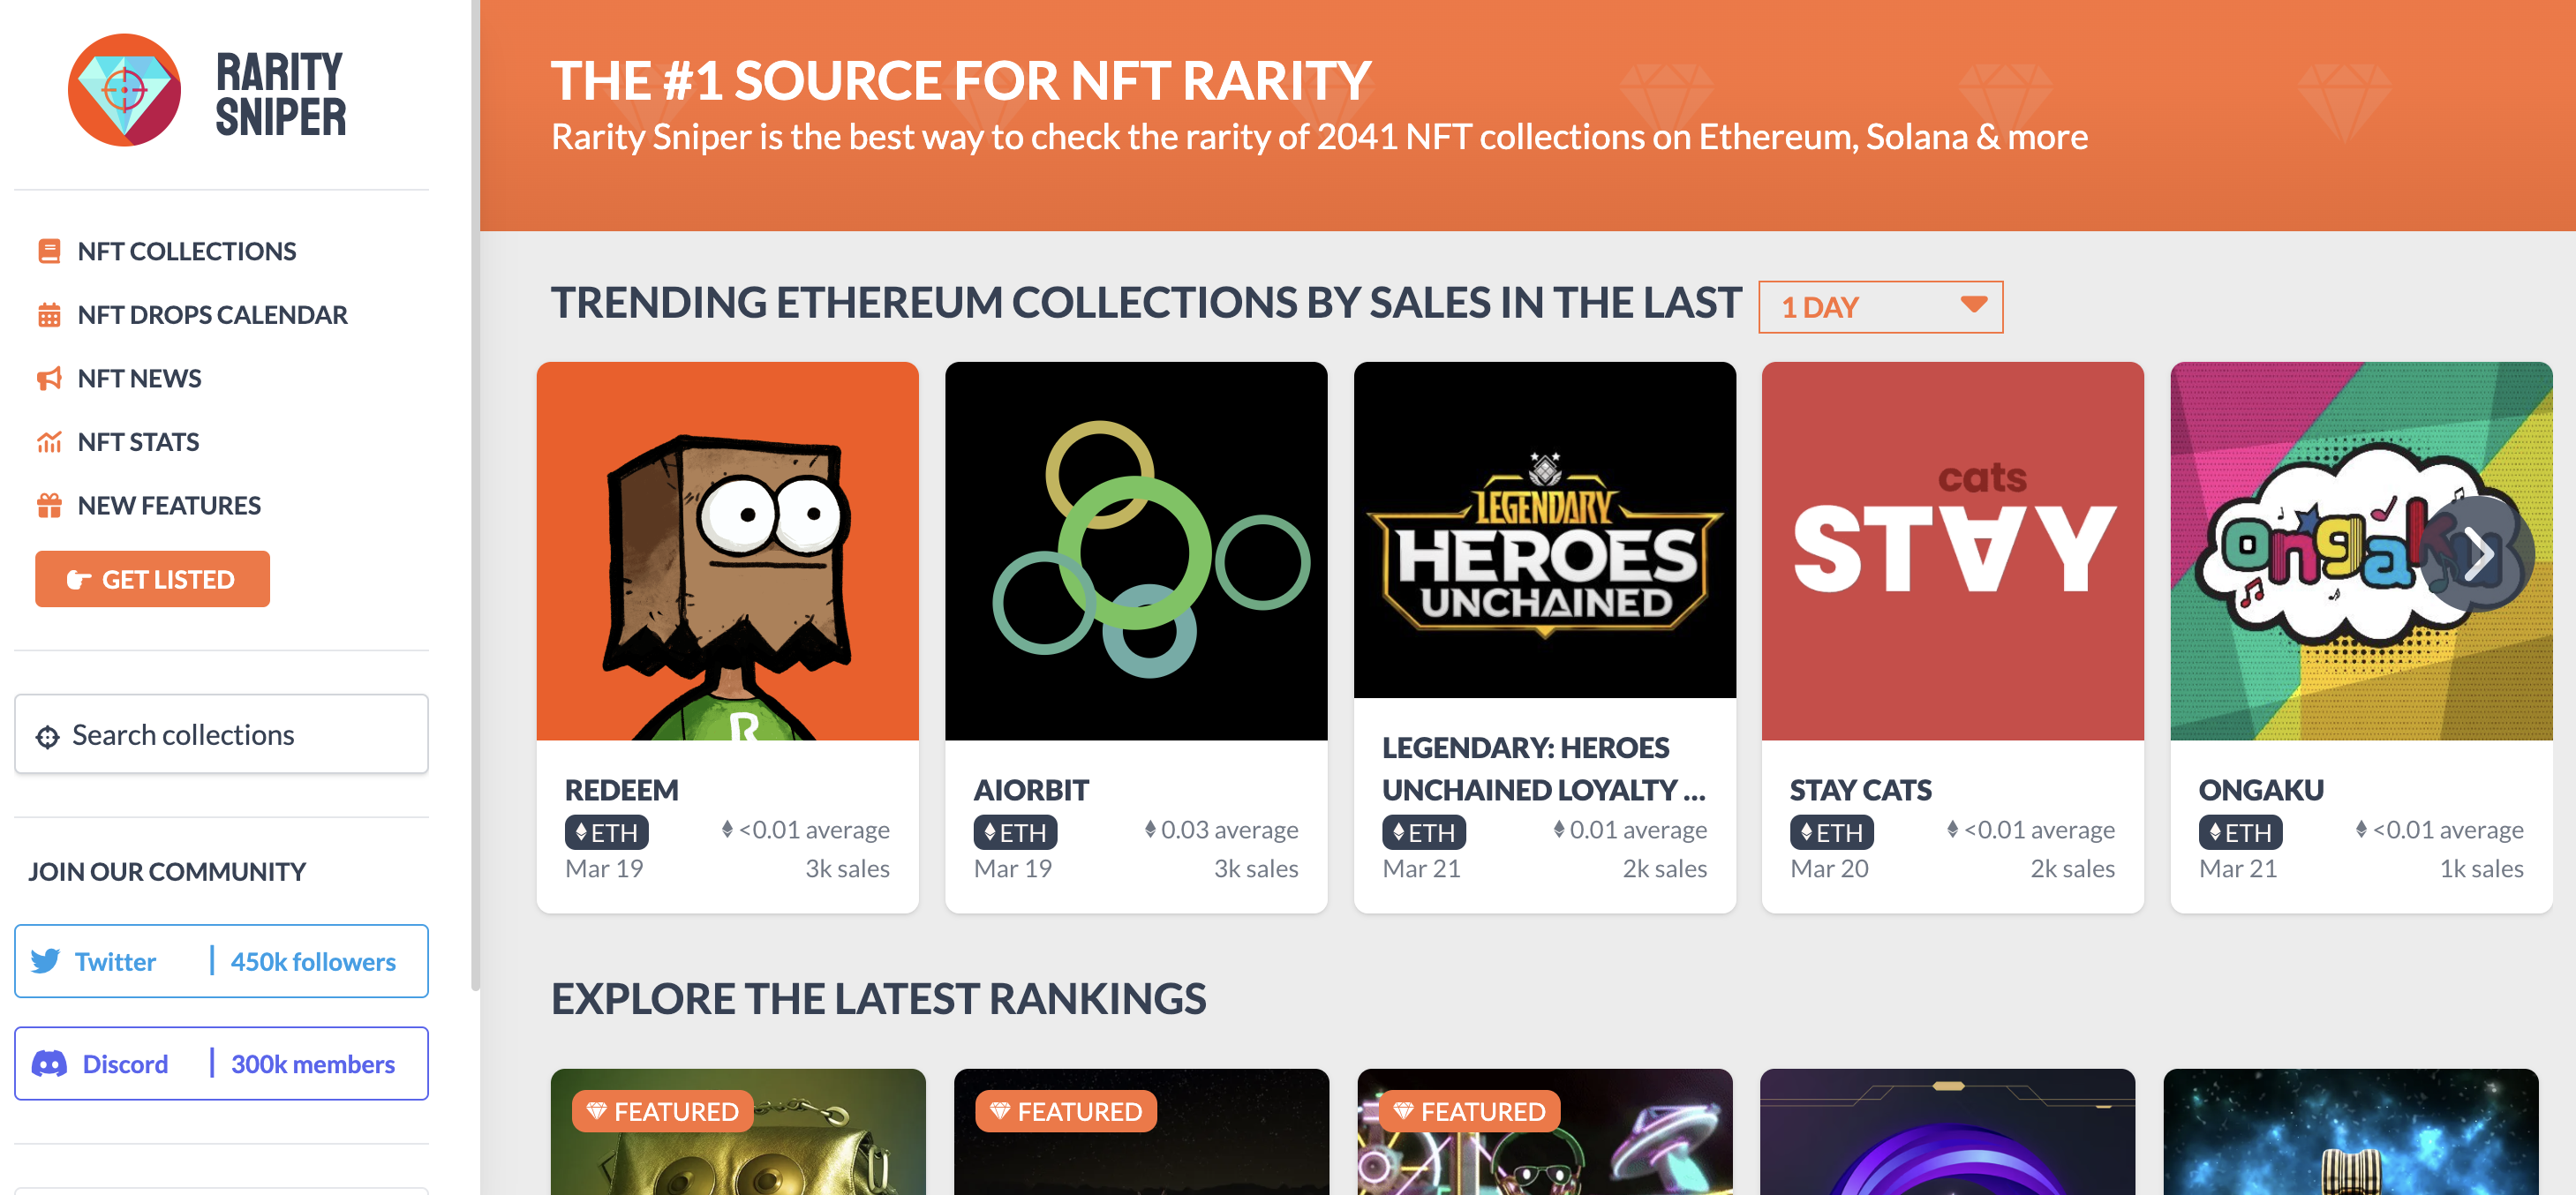This screenshot has width=2576, height=1195.
Task: Click the ETH badge on AIORBIT card
Action: click(x=1015, y=832)
